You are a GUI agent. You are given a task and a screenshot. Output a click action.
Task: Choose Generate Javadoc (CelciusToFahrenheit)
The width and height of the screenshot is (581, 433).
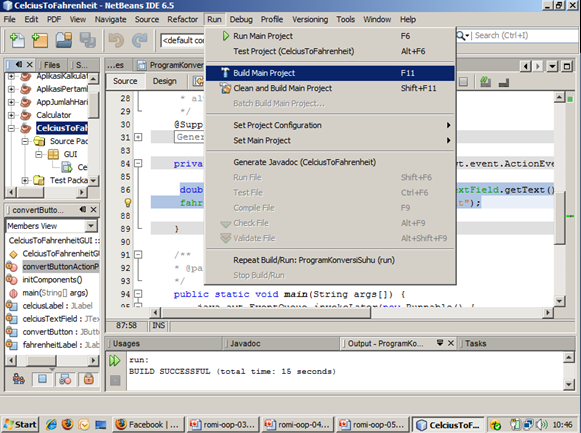point(330,162)
